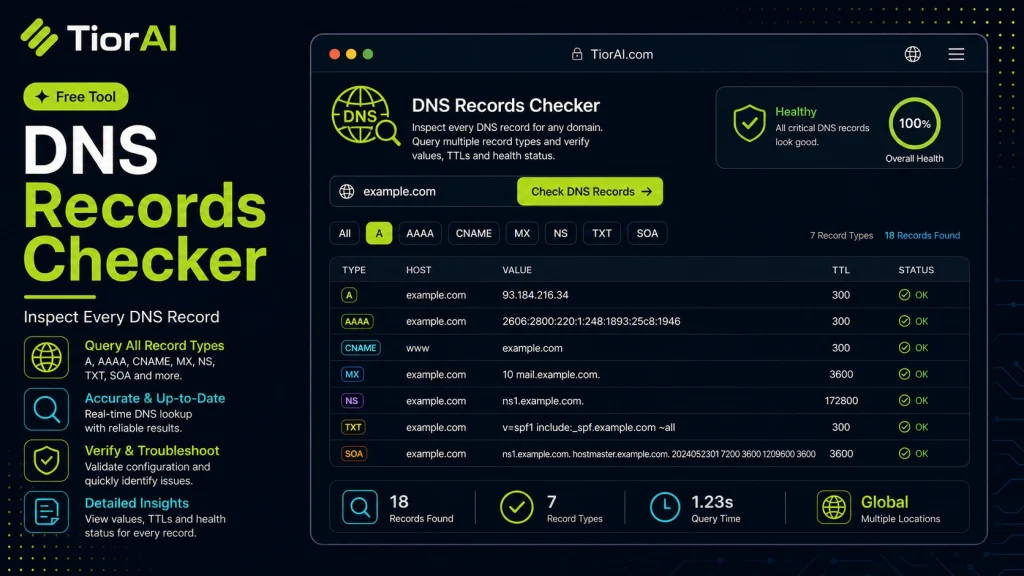1024x576 pixels.
Task: Click the Global locations globe icon
Action: coord(834,507)
